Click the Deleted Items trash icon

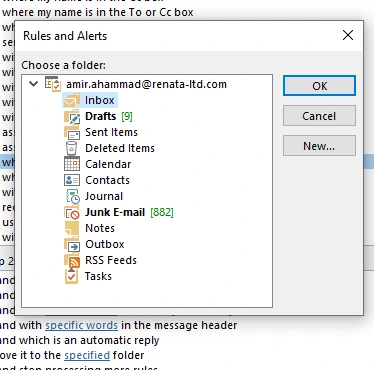coord(72,148)
